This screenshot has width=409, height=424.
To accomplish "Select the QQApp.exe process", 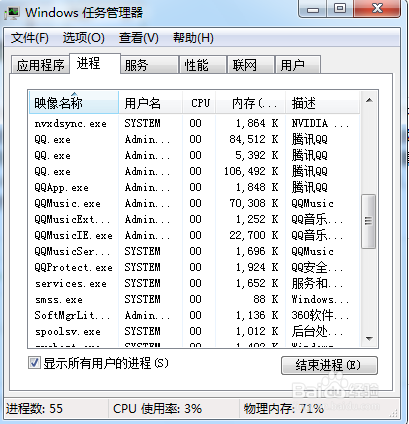I will point(195,187).
